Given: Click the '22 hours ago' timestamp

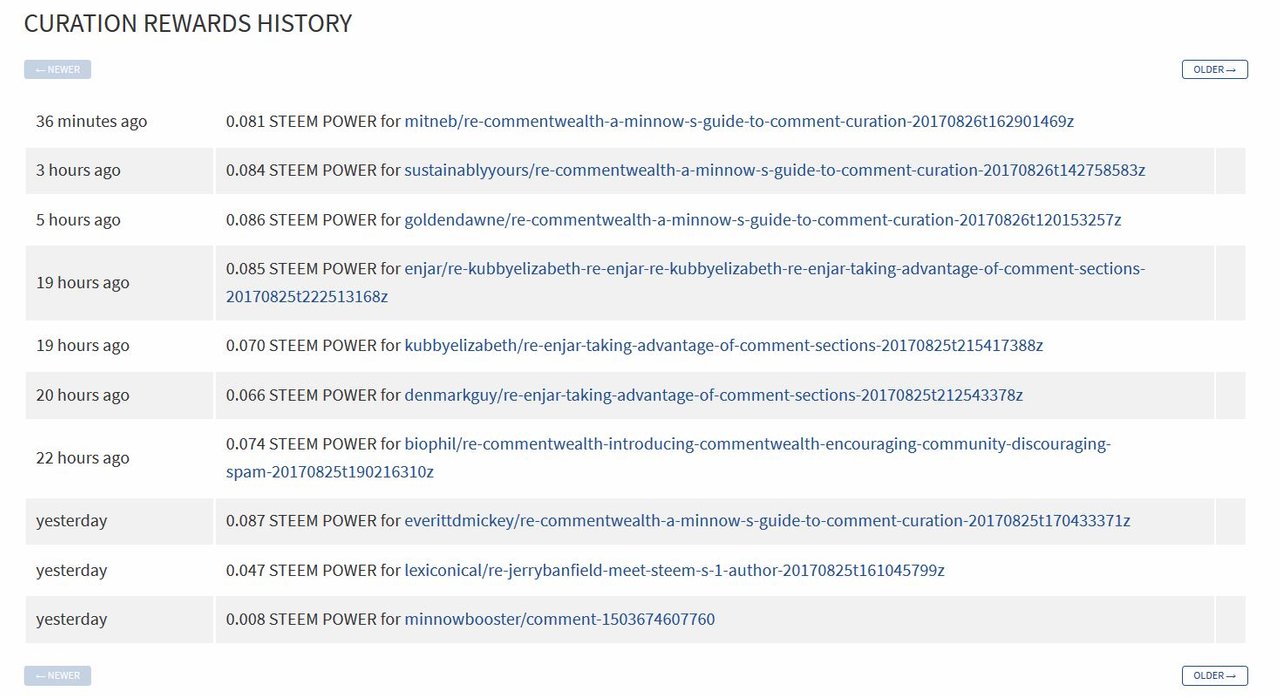Looking at the screenshot, I should [x=82, y=458].
